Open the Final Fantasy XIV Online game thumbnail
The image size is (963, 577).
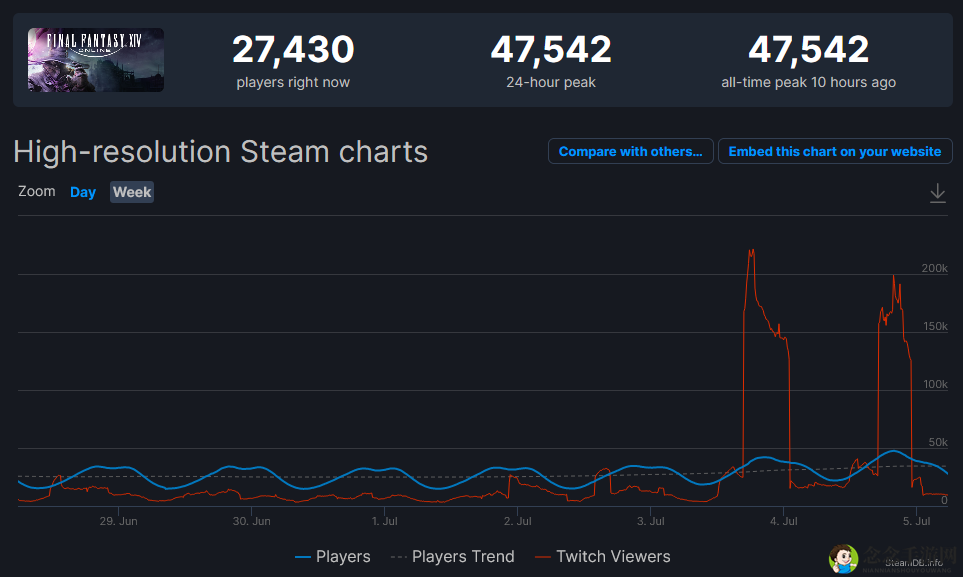click(x=96, y=60)
